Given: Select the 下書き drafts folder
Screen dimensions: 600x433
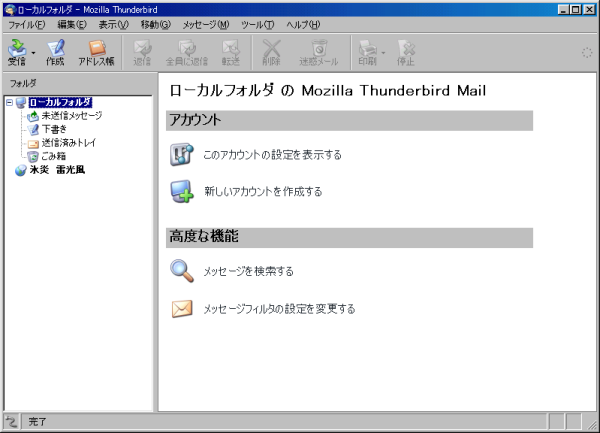Looking at the screenshot, I should (x=54, y=129).
